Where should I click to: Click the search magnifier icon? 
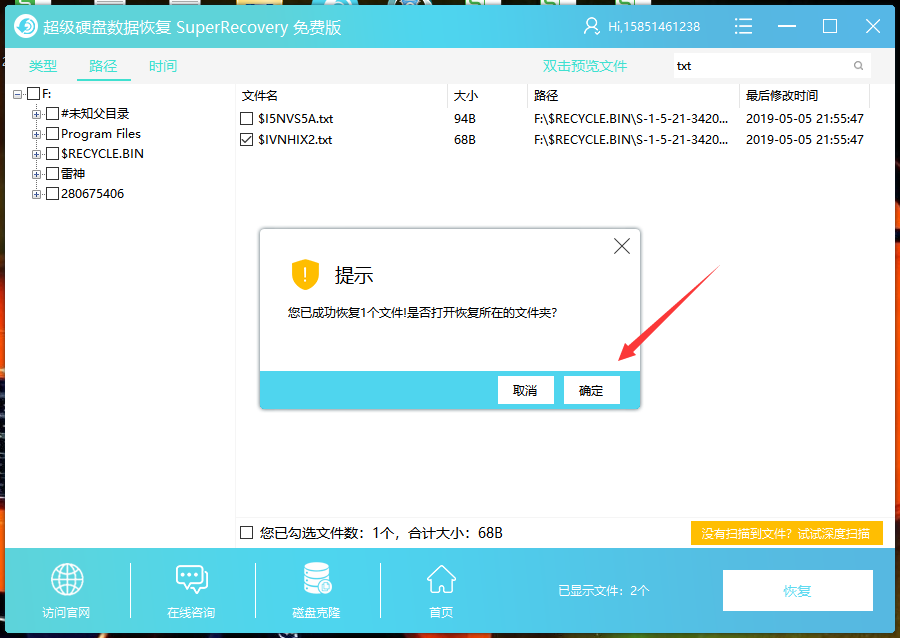pos(858,65)
